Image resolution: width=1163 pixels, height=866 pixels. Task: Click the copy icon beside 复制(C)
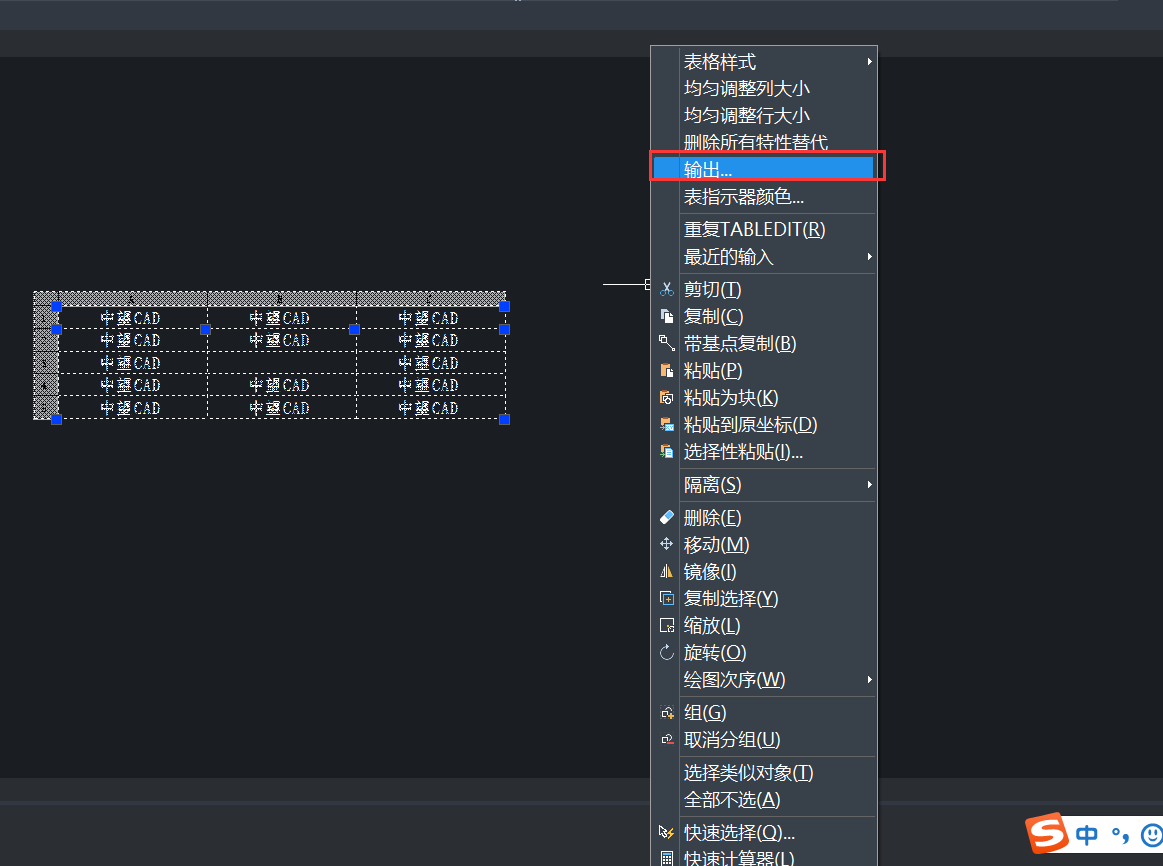click(x=667, y=316)
